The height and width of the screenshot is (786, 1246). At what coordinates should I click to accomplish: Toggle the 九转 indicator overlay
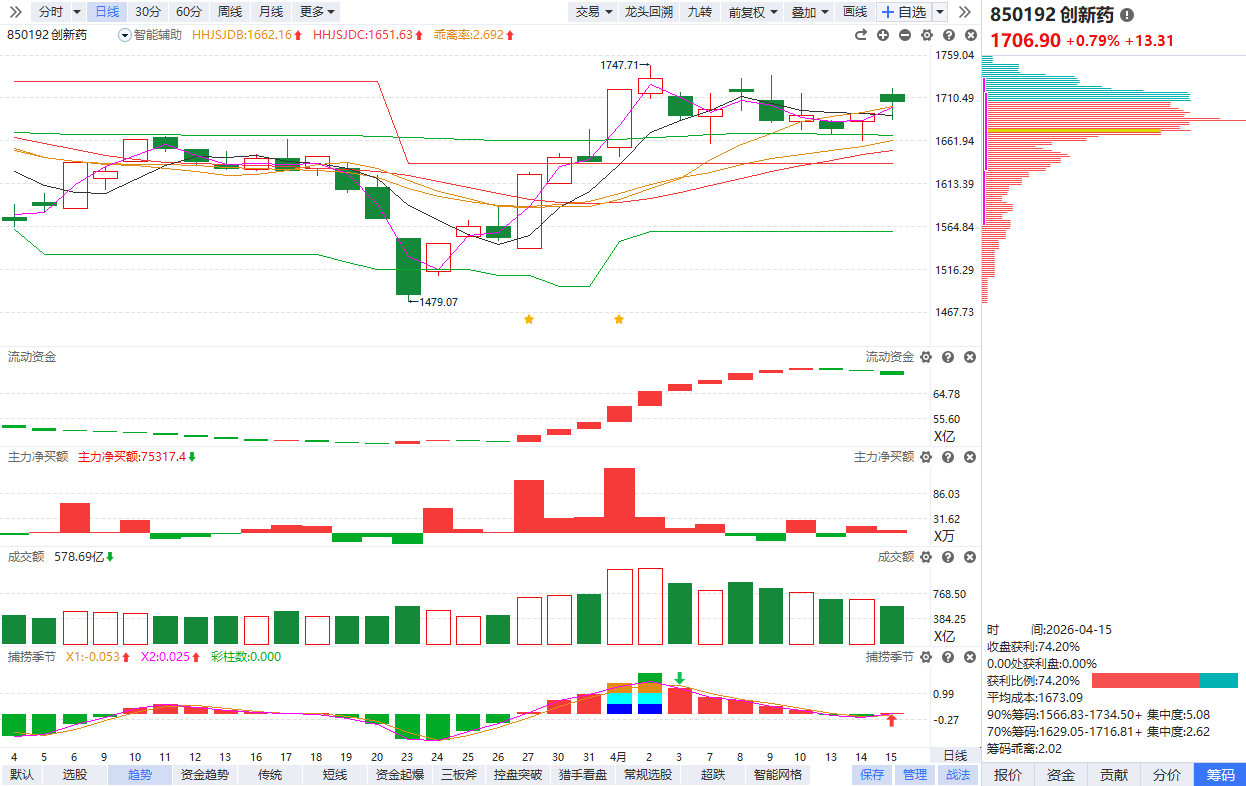(x=700, y=12)
